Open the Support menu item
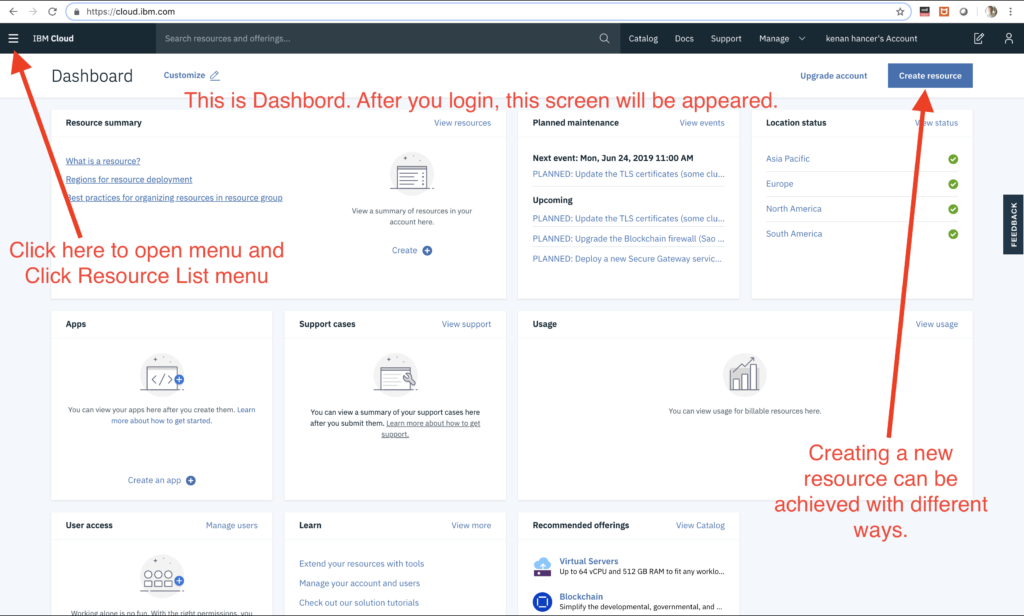The image size is (1024, 616). tap(726, 39)
